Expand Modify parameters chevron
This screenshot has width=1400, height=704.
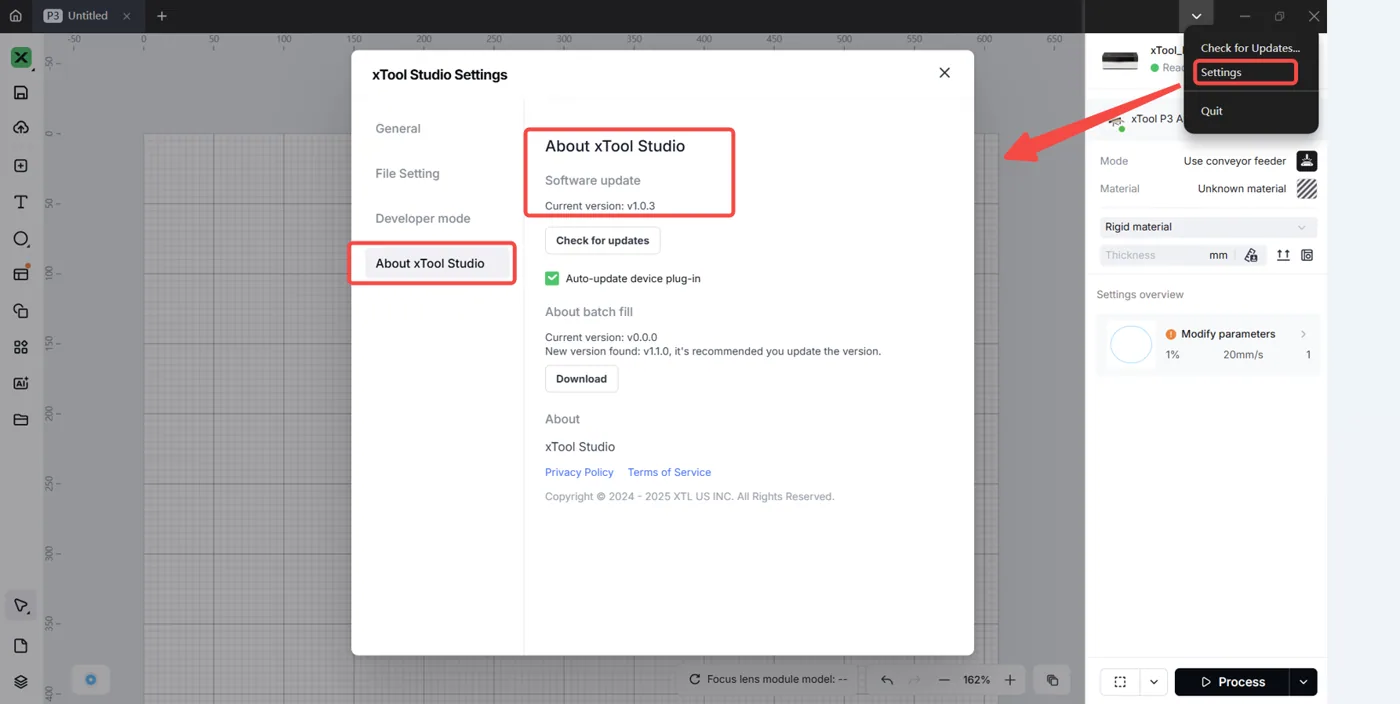pyautogui.click(x=1303, y=334)
